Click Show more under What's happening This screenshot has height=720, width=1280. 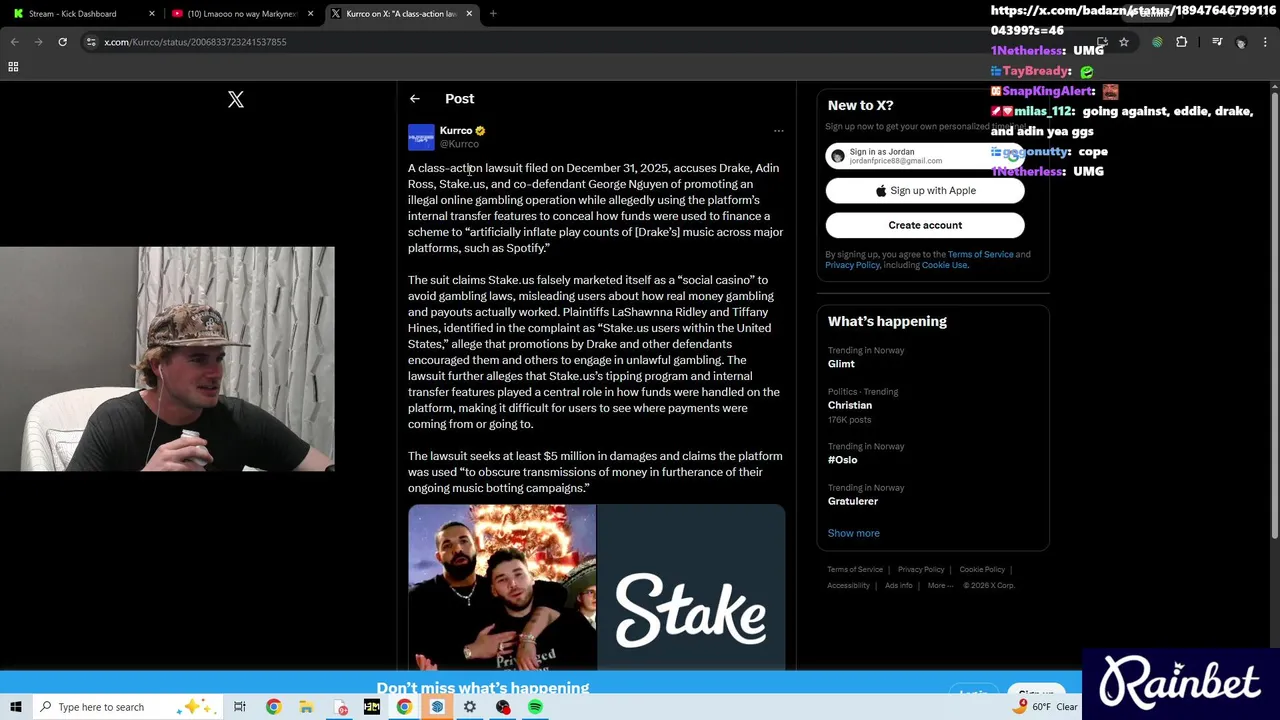[x=853, y=533]
